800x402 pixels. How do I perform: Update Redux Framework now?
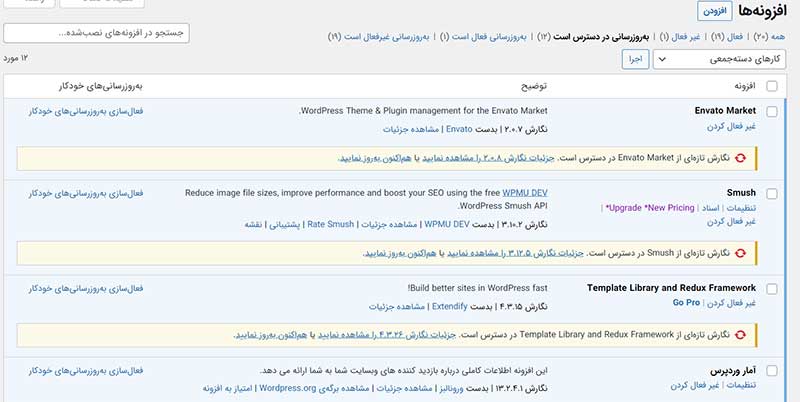(272, 335)
